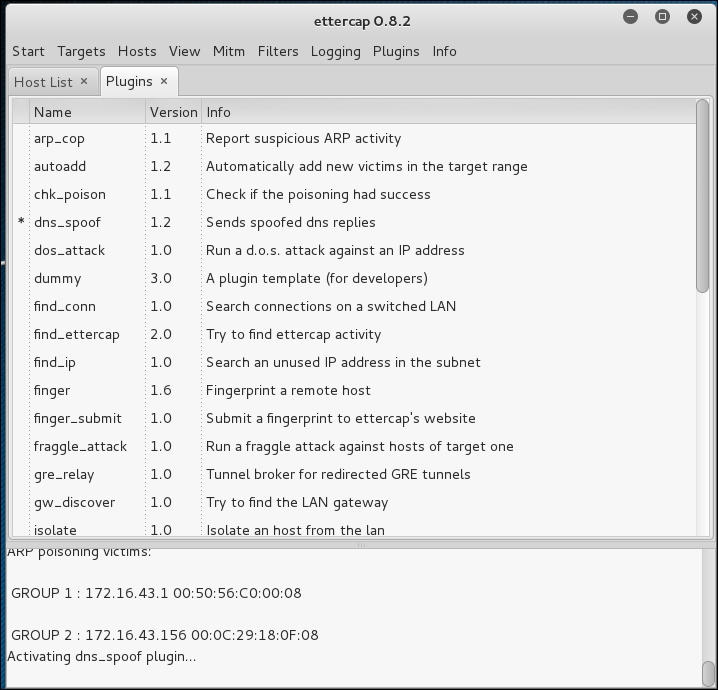Open the Plugins menu

(x=396, y=51)
